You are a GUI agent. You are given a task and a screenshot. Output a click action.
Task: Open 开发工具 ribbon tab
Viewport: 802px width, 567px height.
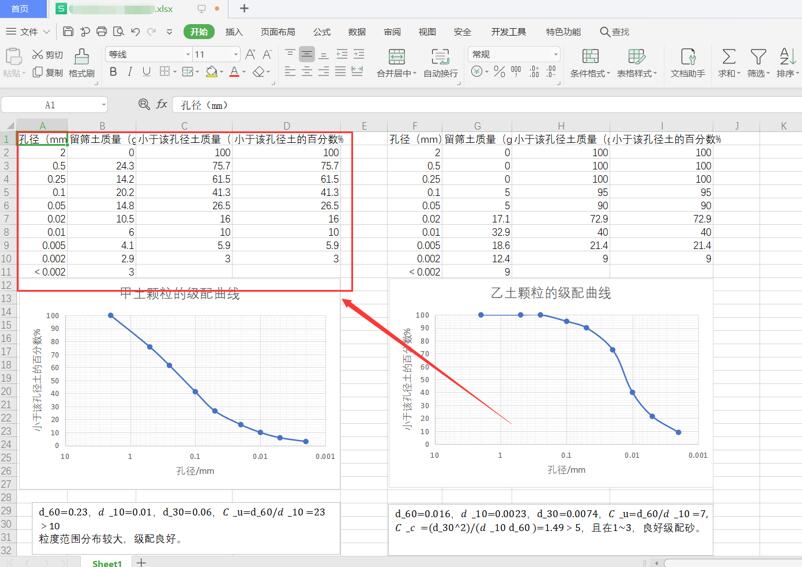[508, 32]
